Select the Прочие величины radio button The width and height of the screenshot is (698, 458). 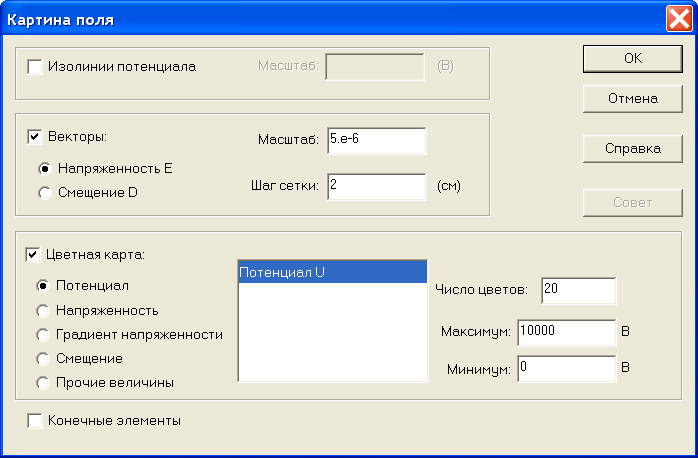click(43, 383)
